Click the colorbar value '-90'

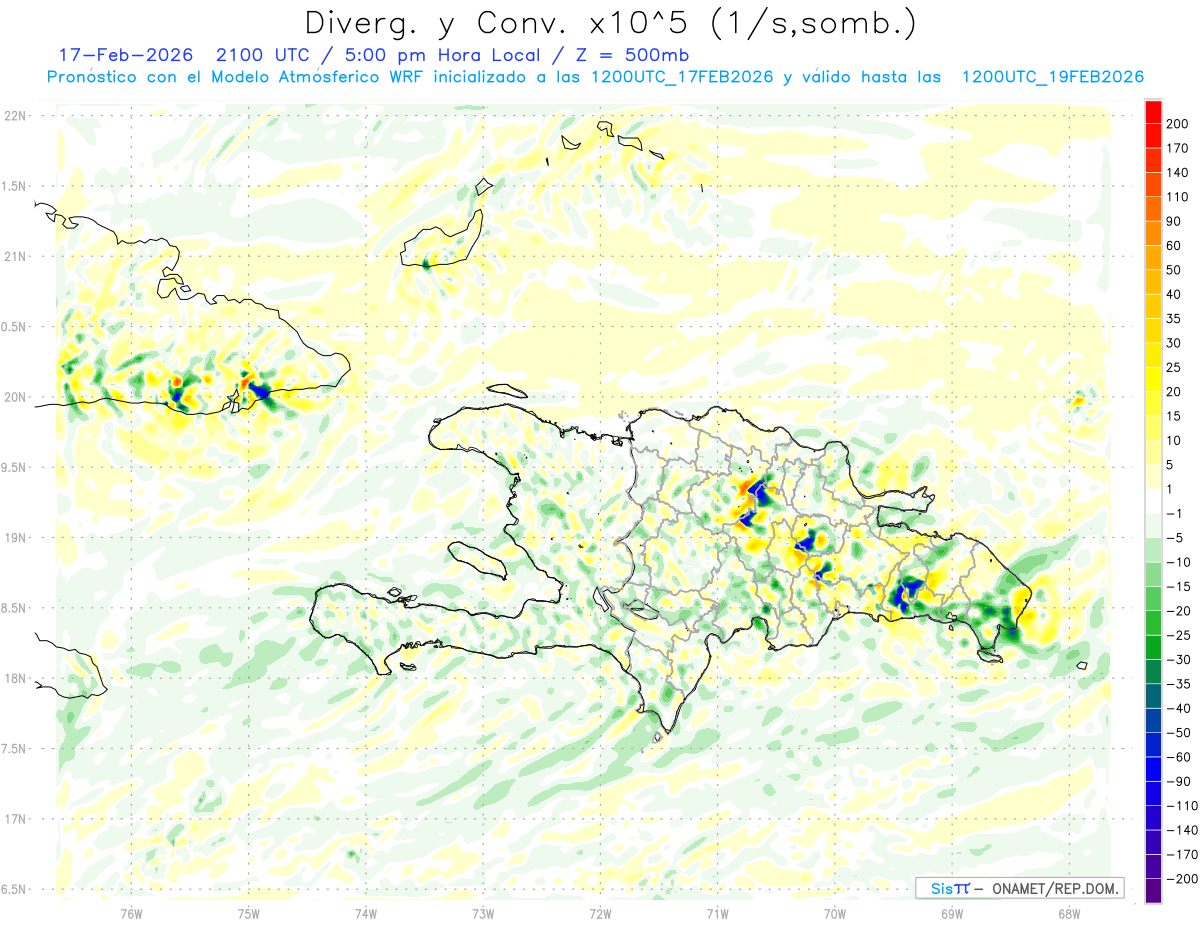click(1180, 781)
